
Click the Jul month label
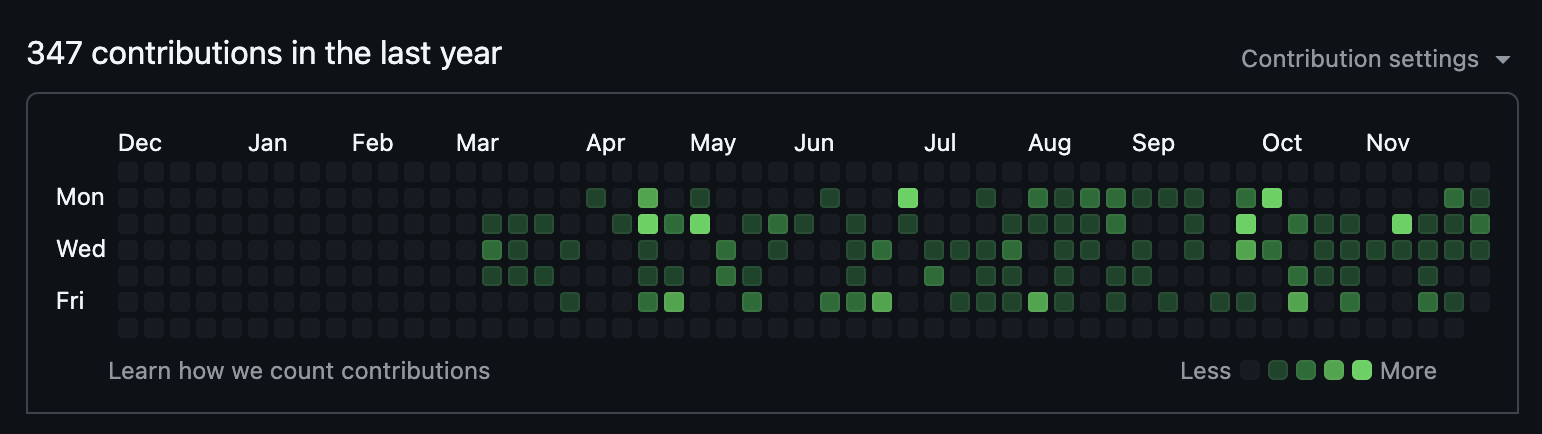[x=940, y=143]
